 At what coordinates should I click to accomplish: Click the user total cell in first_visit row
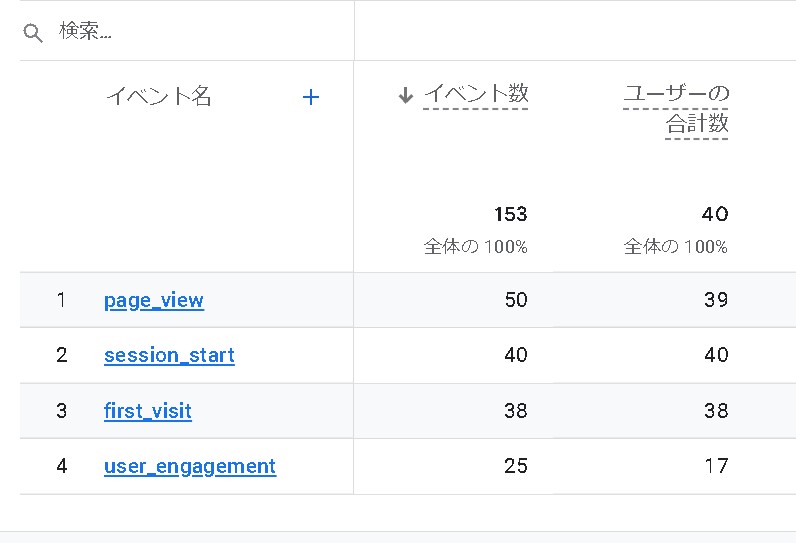715,411
